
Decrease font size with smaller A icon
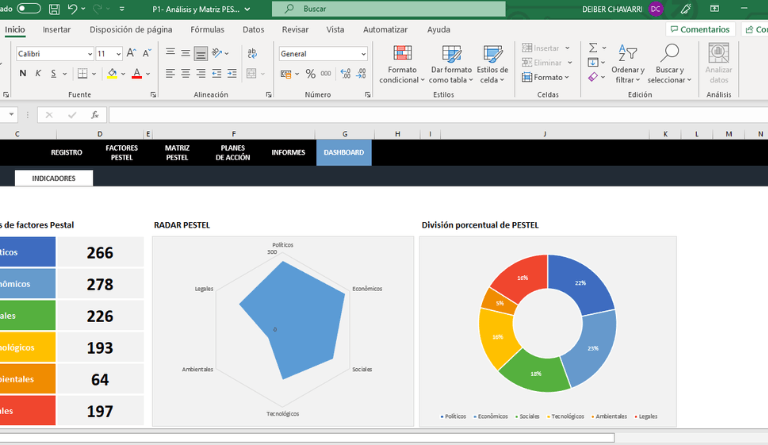(x=147, y=53)
